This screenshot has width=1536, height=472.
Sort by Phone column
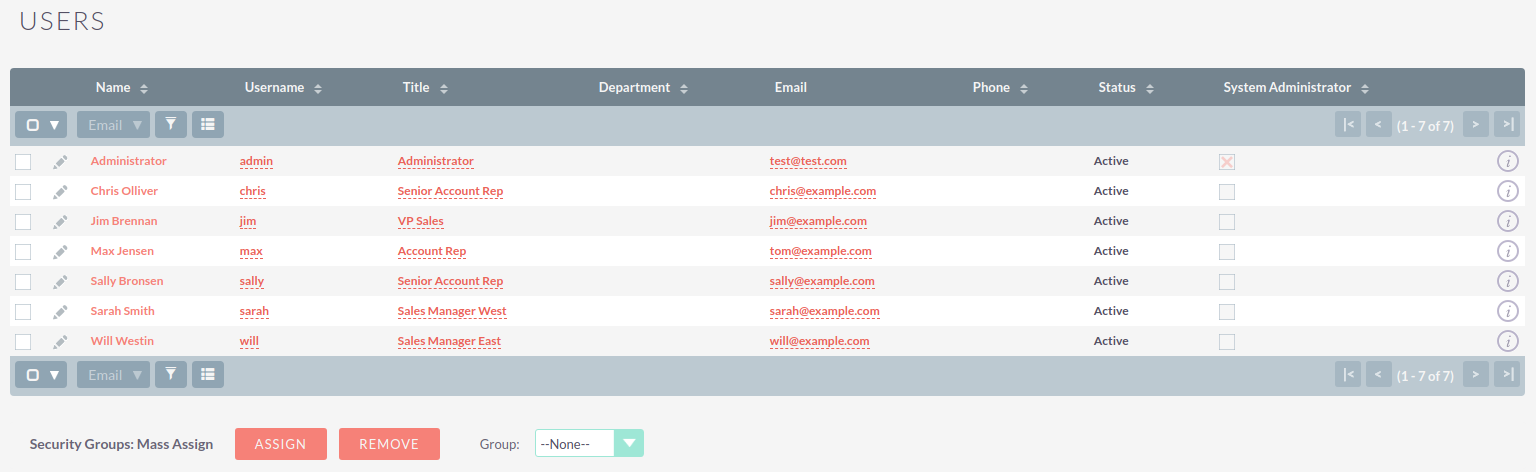pos(1000,87)
